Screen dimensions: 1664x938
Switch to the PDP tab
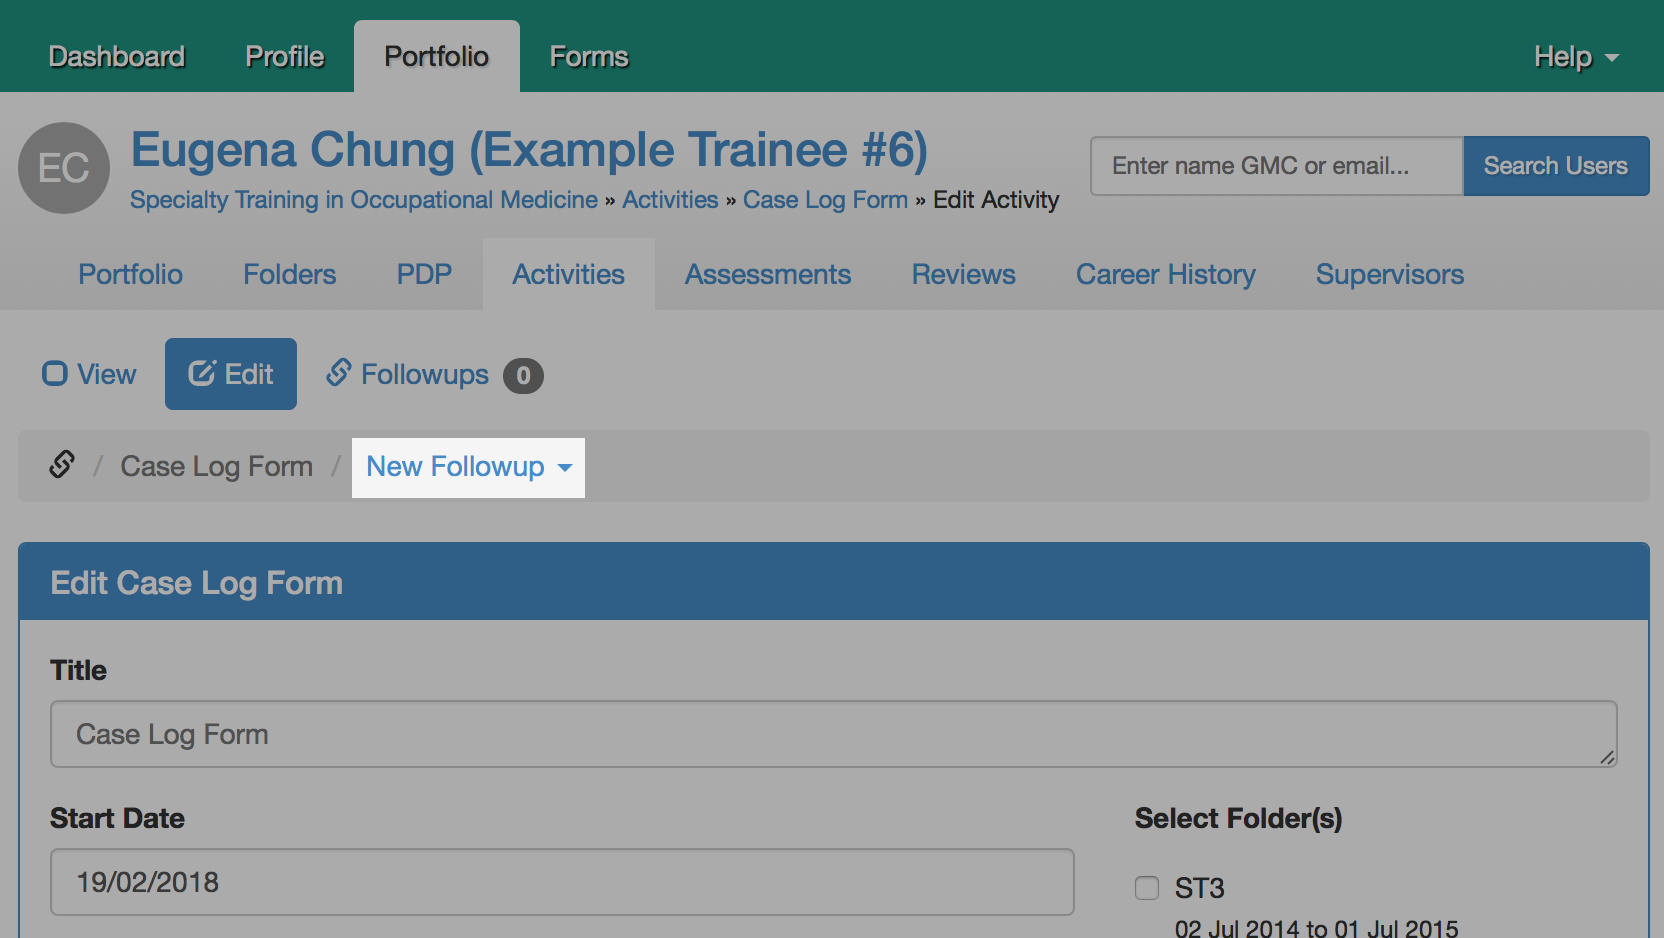pos(424,274)
